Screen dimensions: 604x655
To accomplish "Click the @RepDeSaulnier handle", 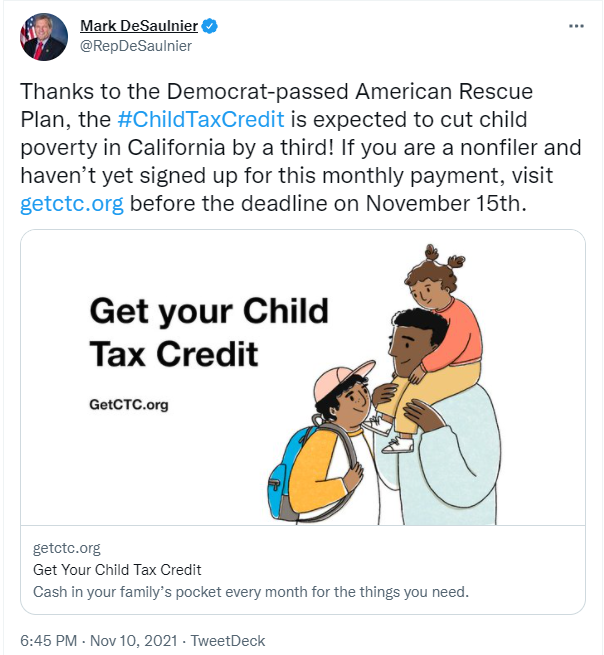I will point(136,46).
